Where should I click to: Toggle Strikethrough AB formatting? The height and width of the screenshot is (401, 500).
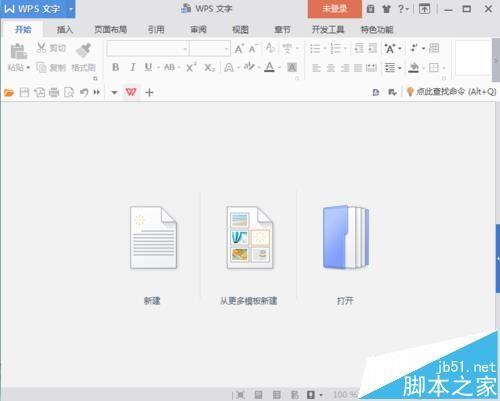[169, 67]
